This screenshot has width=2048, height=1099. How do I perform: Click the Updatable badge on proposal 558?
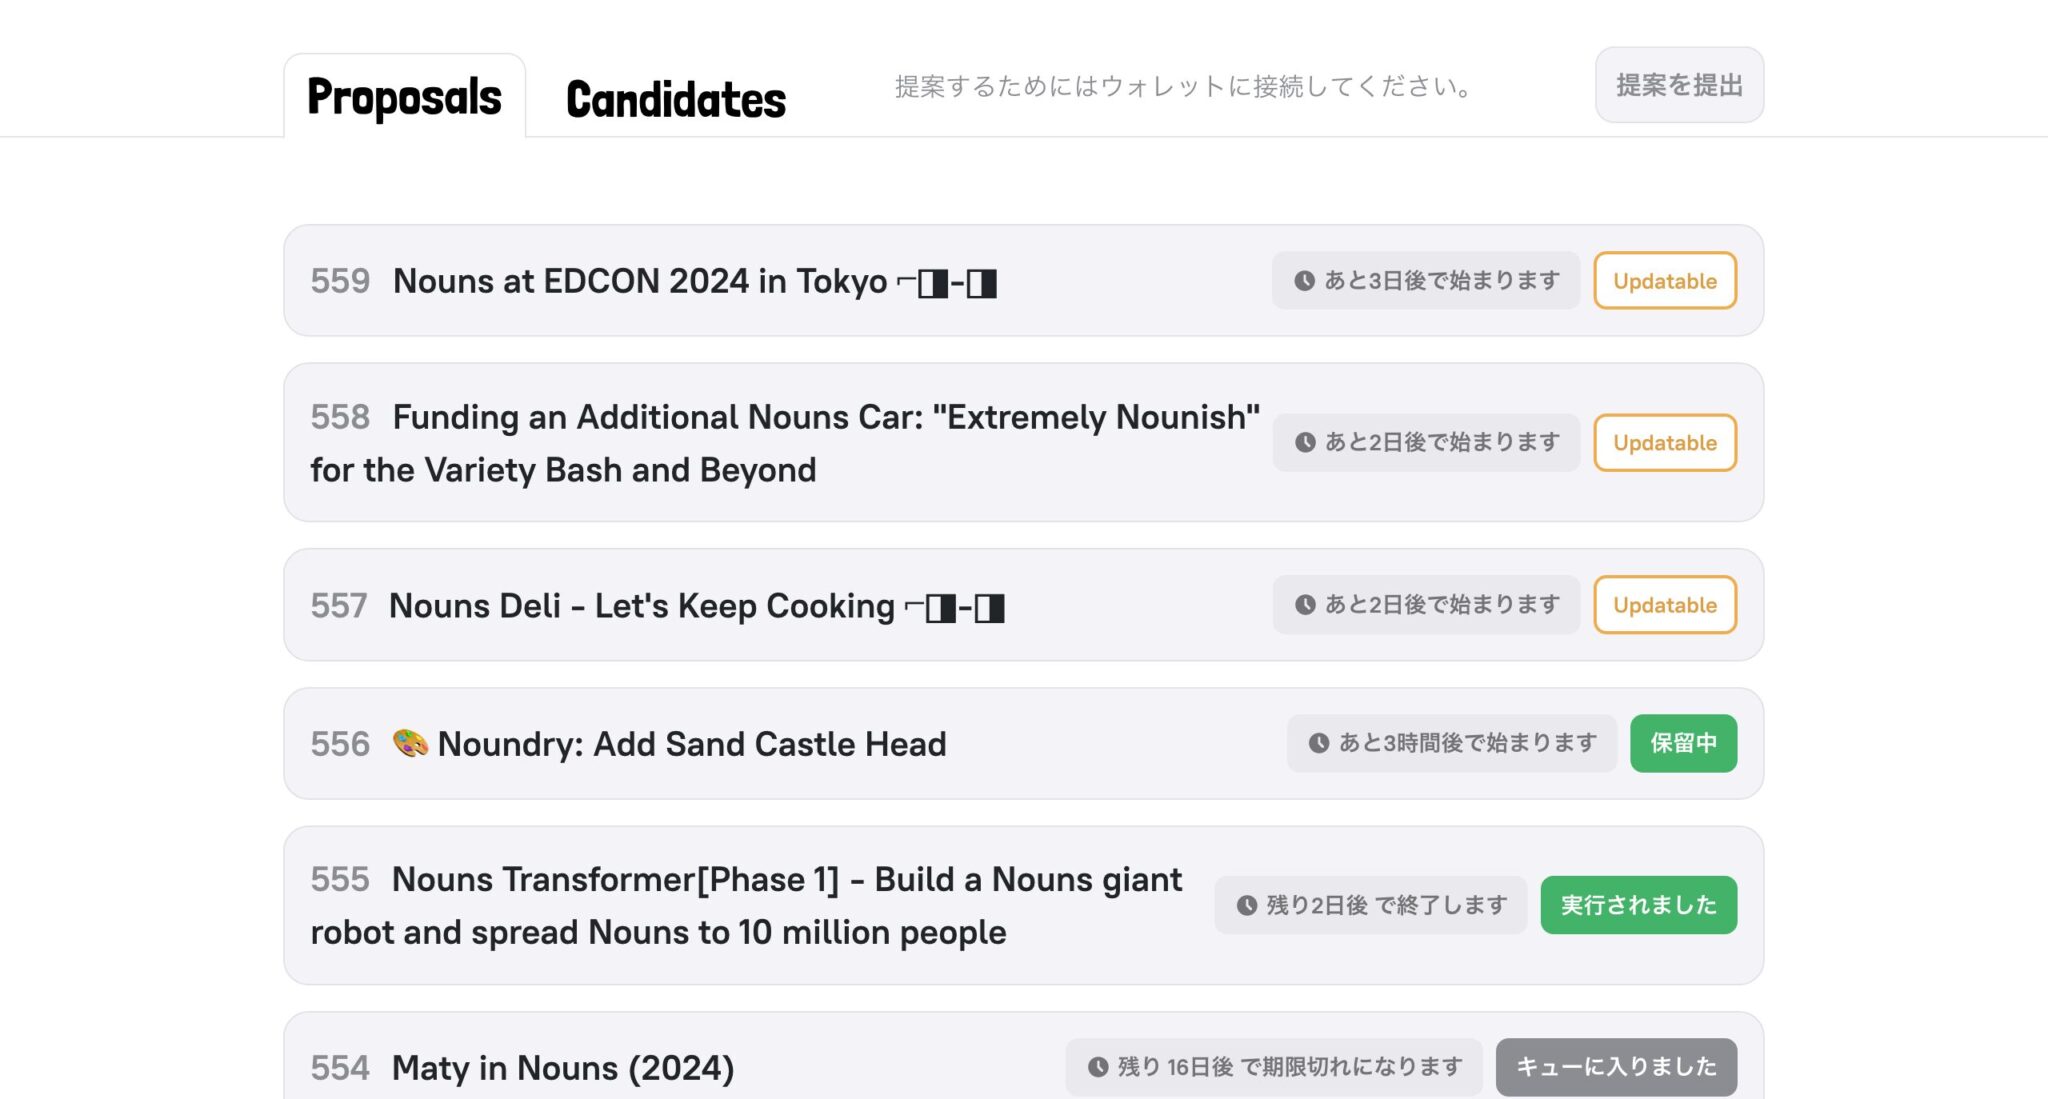coord(1664,442)
